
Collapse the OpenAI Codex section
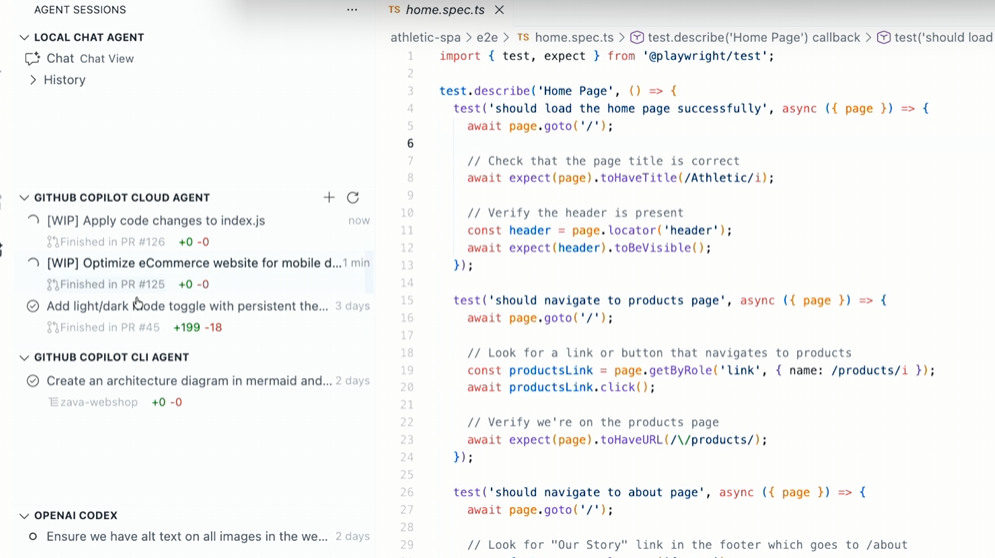(24, 516)
